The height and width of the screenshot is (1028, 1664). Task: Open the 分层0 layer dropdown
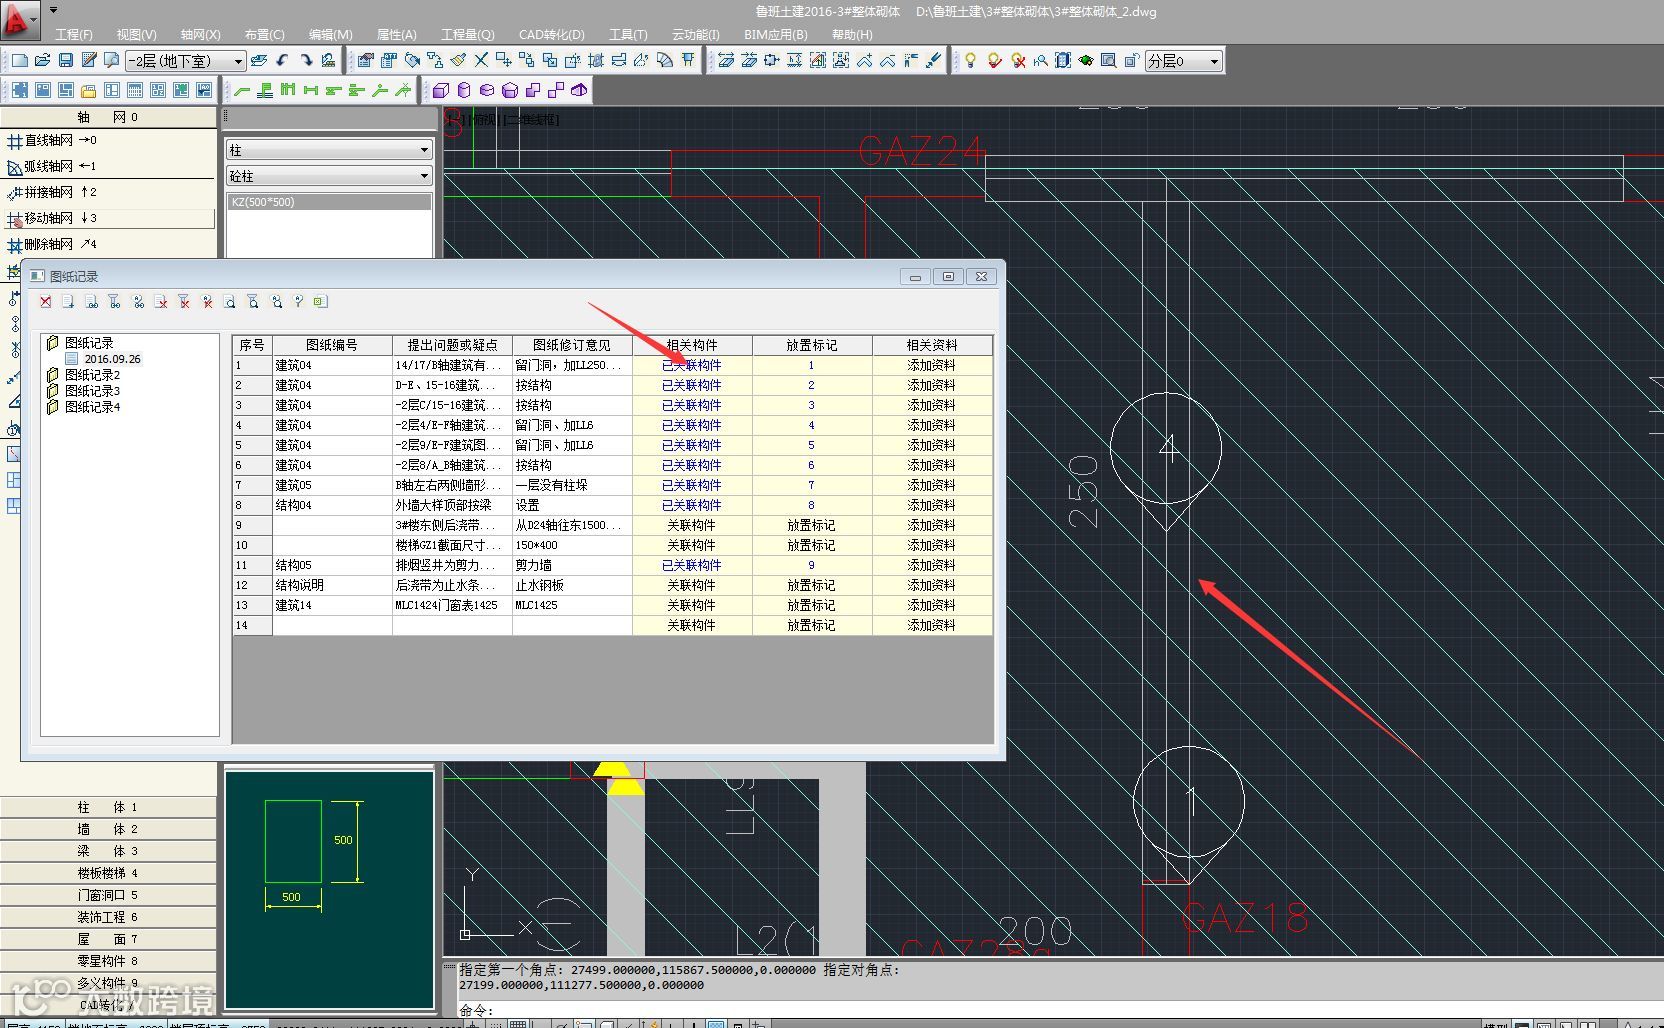(1214, 62)
